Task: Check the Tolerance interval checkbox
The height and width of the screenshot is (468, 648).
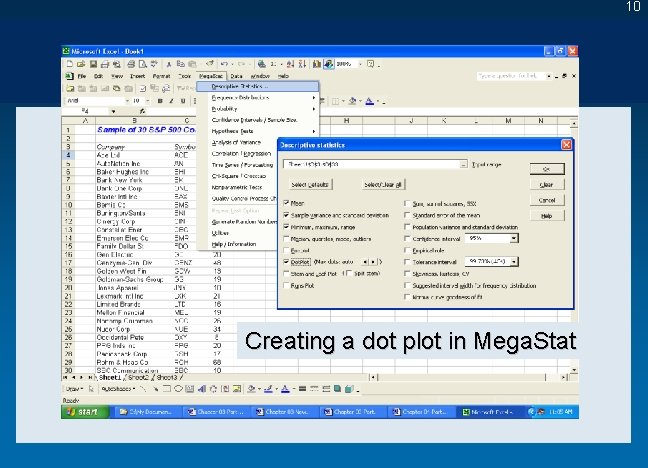Action: click(407, 262)
